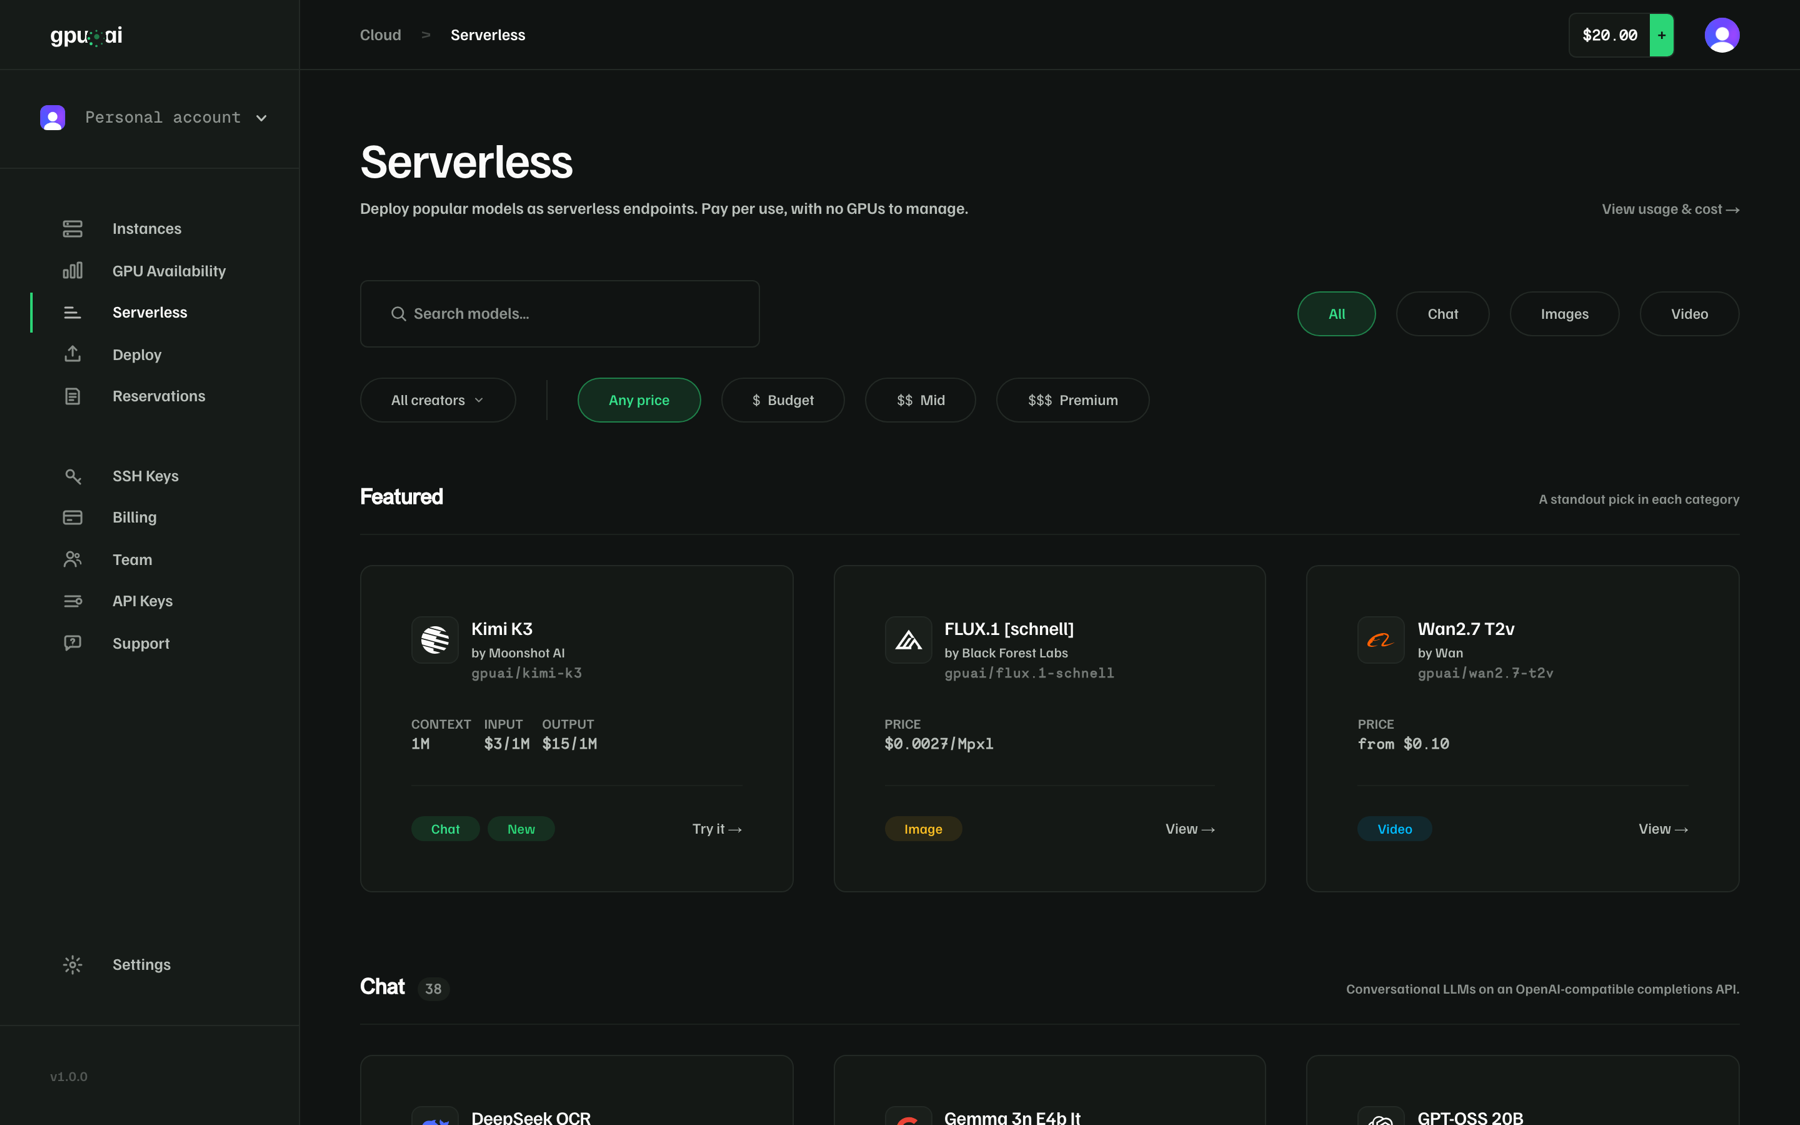Open GPU Availability page
The image size is (1800, 1125).
tap(169, 271)
